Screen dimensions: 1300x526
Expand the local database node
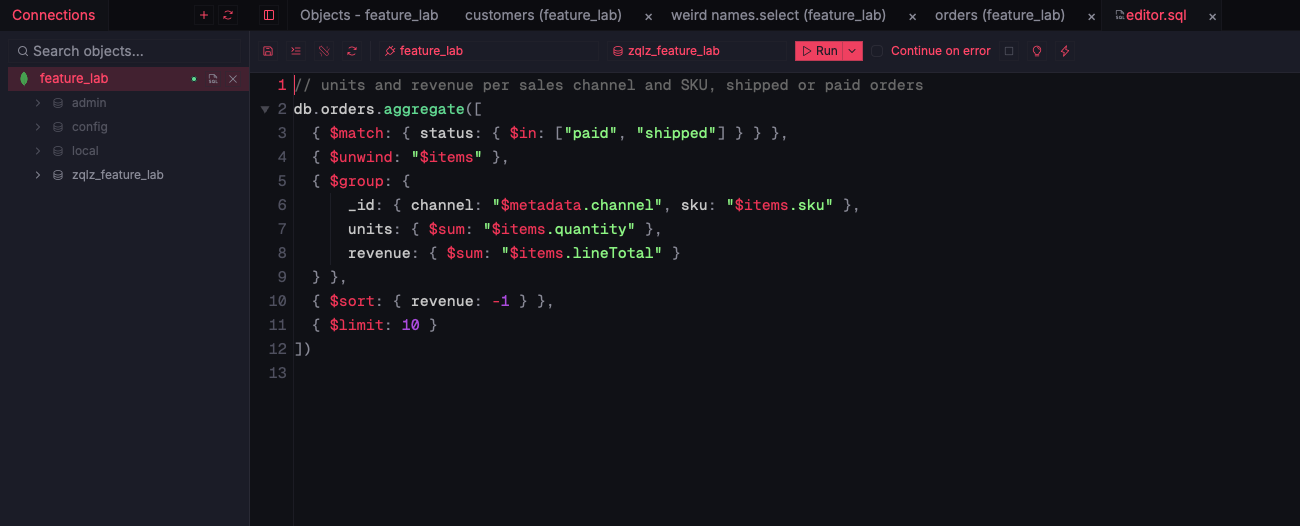click(x=38, y=151)
